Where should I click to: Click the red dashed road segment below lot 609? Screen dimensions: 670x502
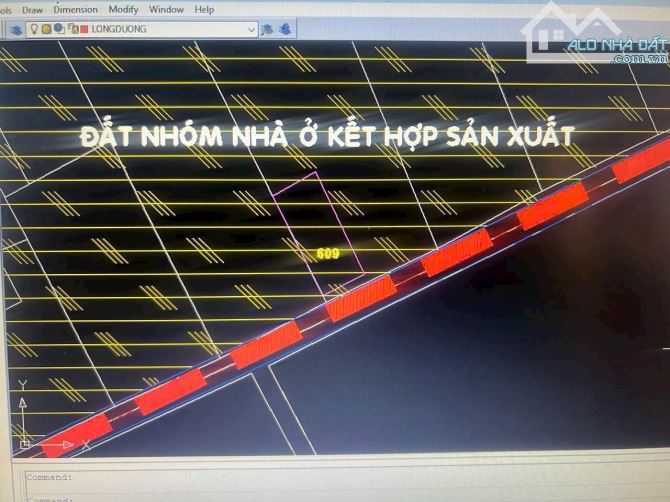click(x=361, y=298)
